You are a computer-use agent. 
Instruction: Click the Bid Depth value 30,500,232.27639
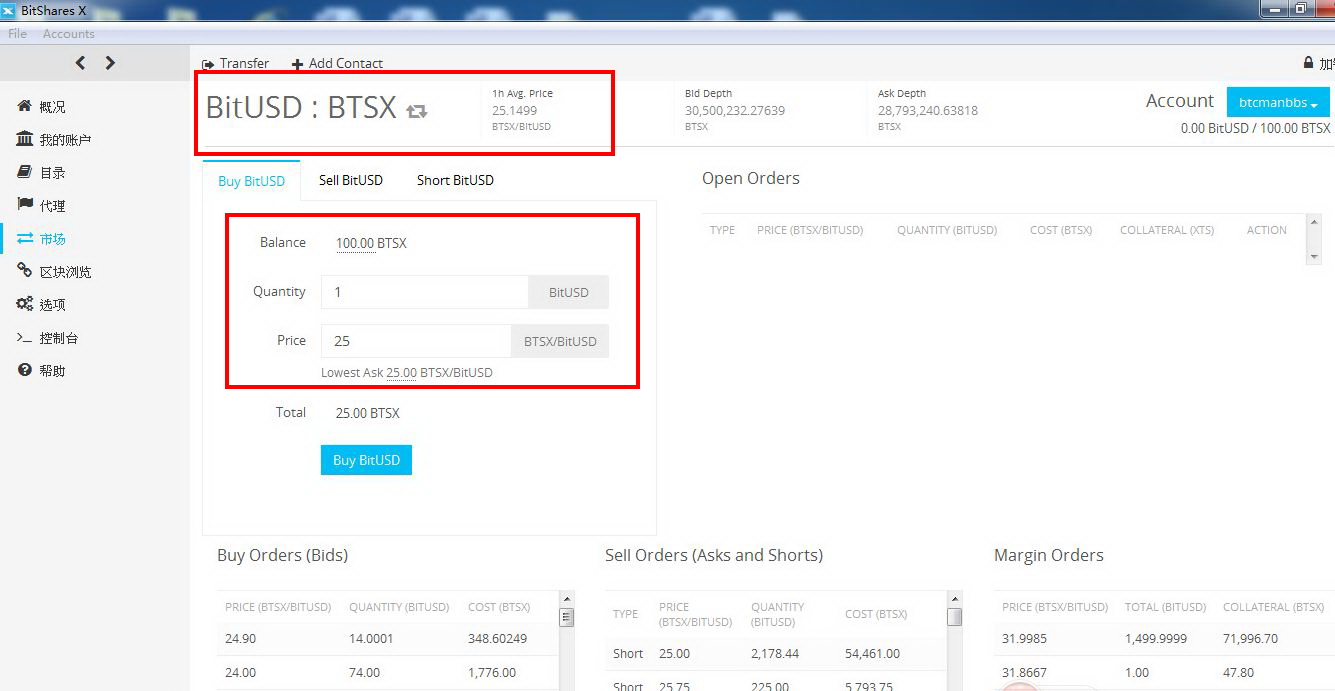tap(735, 111)
